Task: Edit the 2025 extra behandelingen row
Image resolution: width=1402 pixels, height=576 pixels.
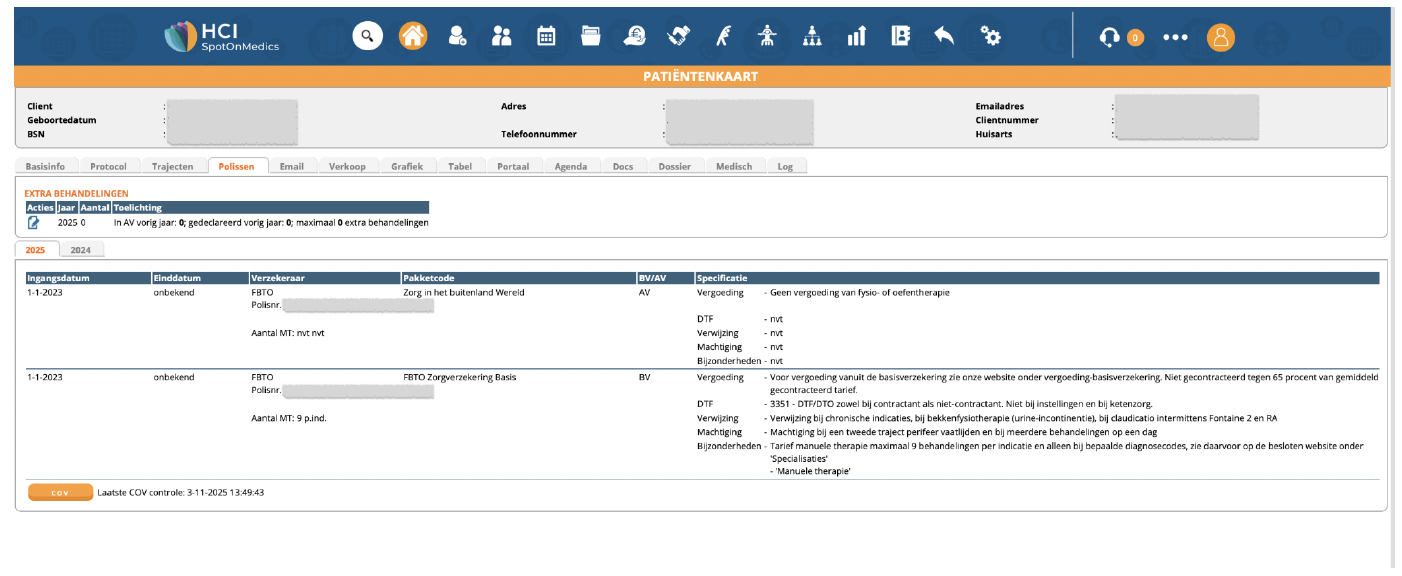Action: tap(34, 222)
